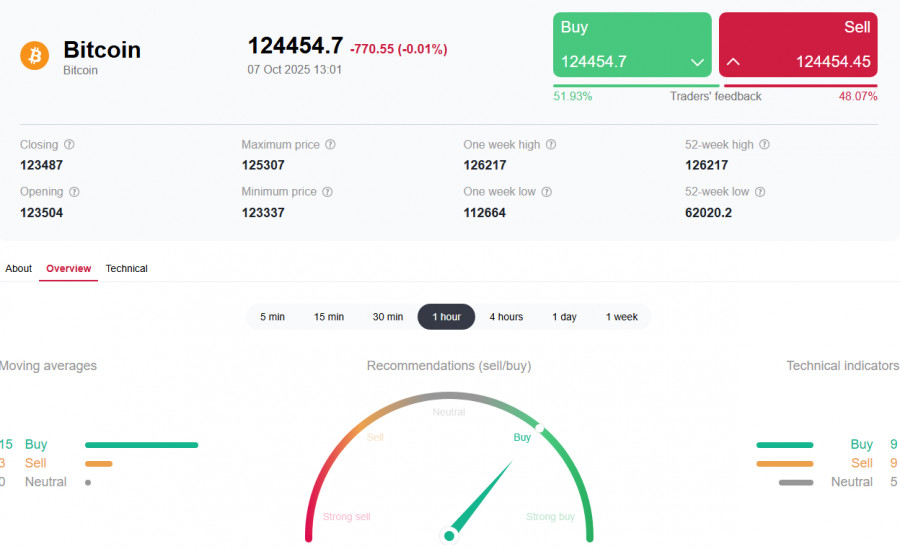The image size is (900, 549).
Task: Click the Recommendations (sell/buy) heading
Action: (x=449, y=366)
